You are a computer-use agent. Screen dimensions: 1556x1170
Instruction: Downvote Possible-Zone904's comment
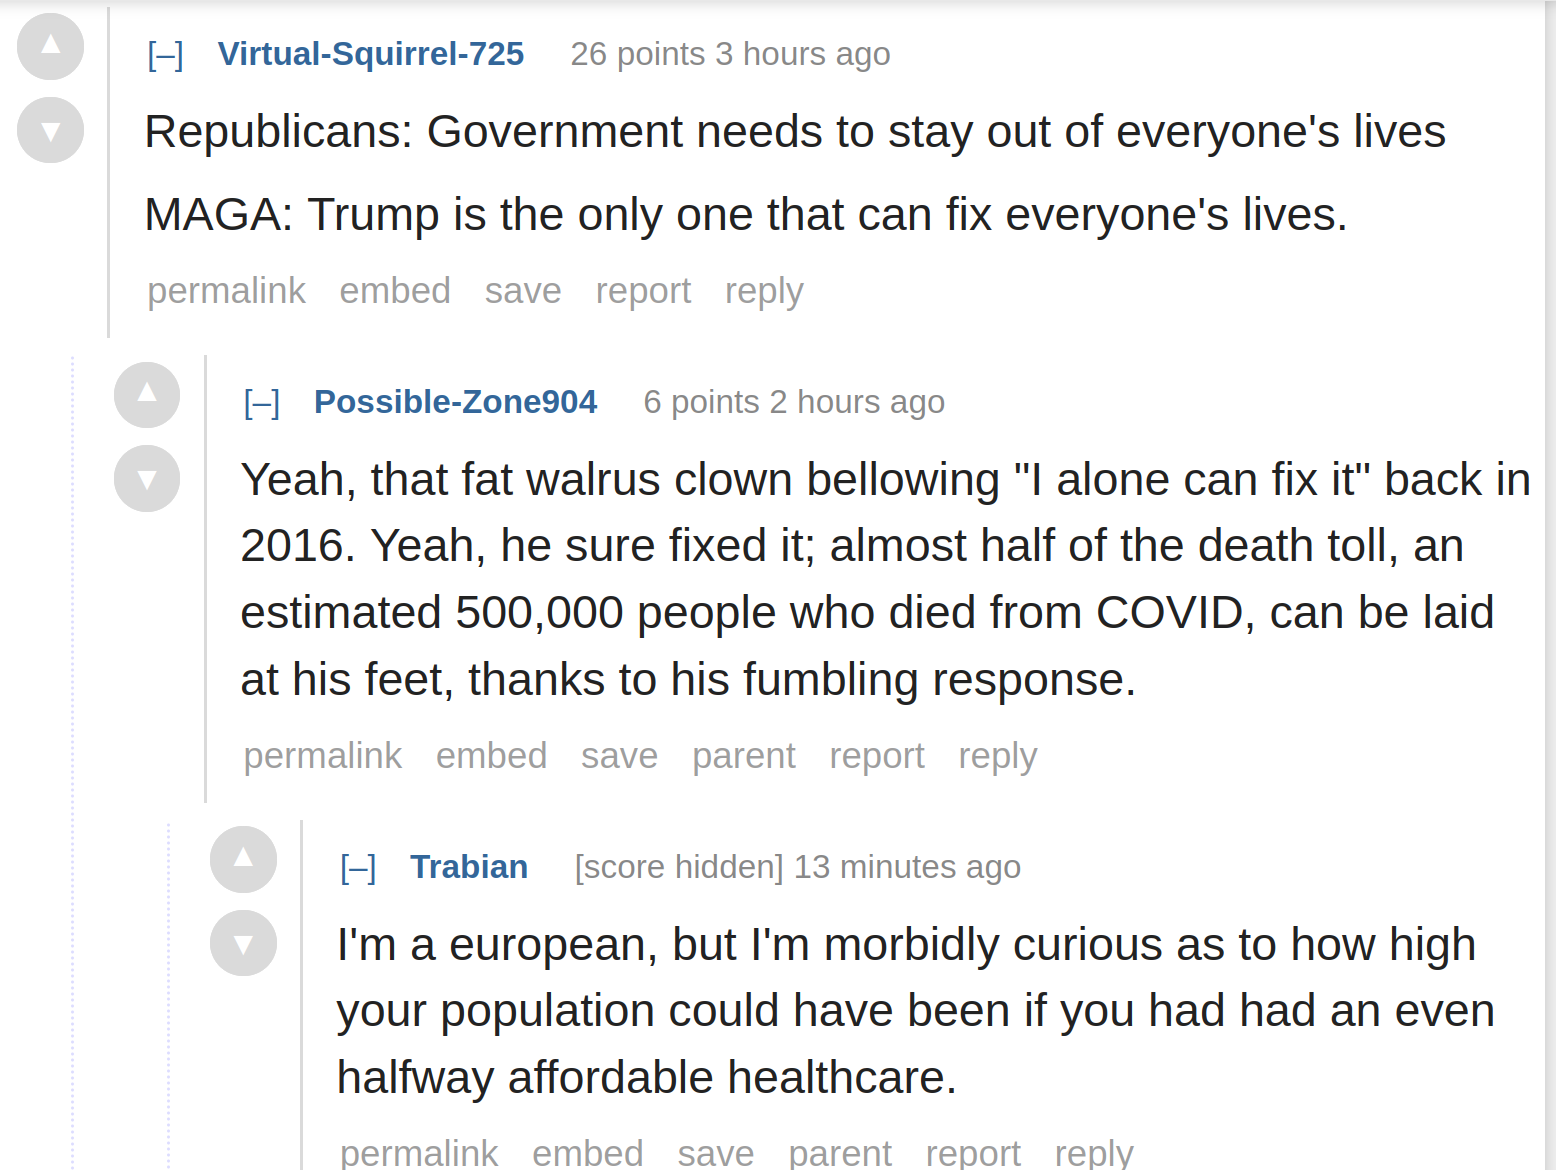[x=147, y=478]
